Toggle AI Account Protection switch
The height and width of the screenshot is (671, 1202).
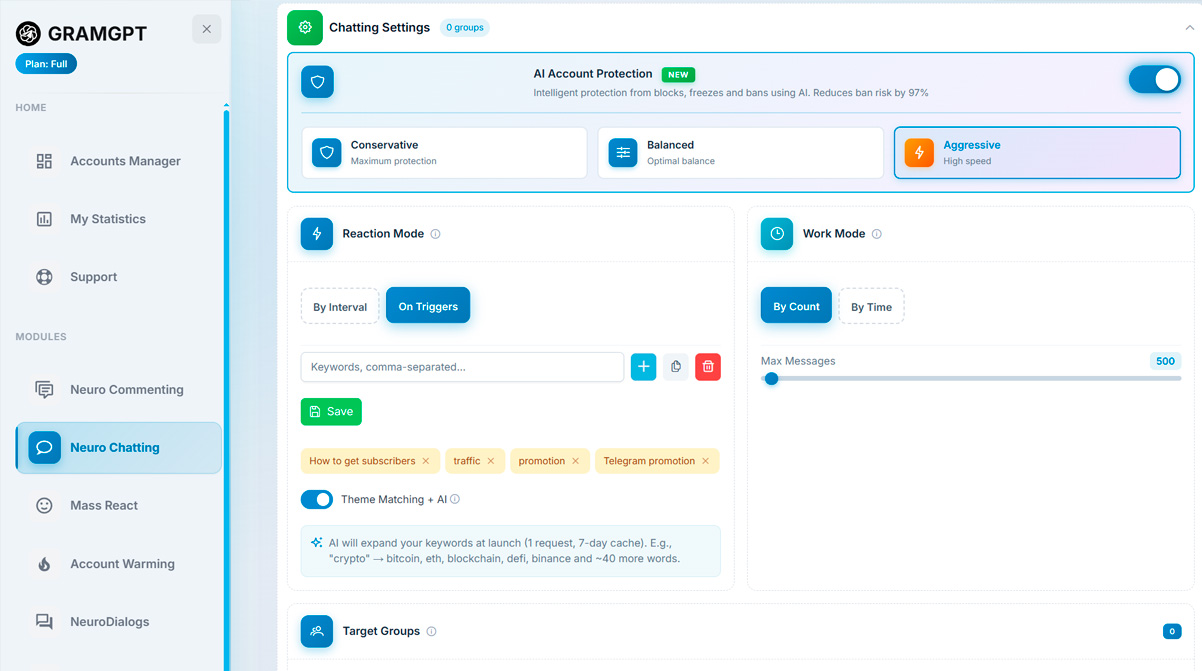pyautogui.click(x=1155, y=80)
